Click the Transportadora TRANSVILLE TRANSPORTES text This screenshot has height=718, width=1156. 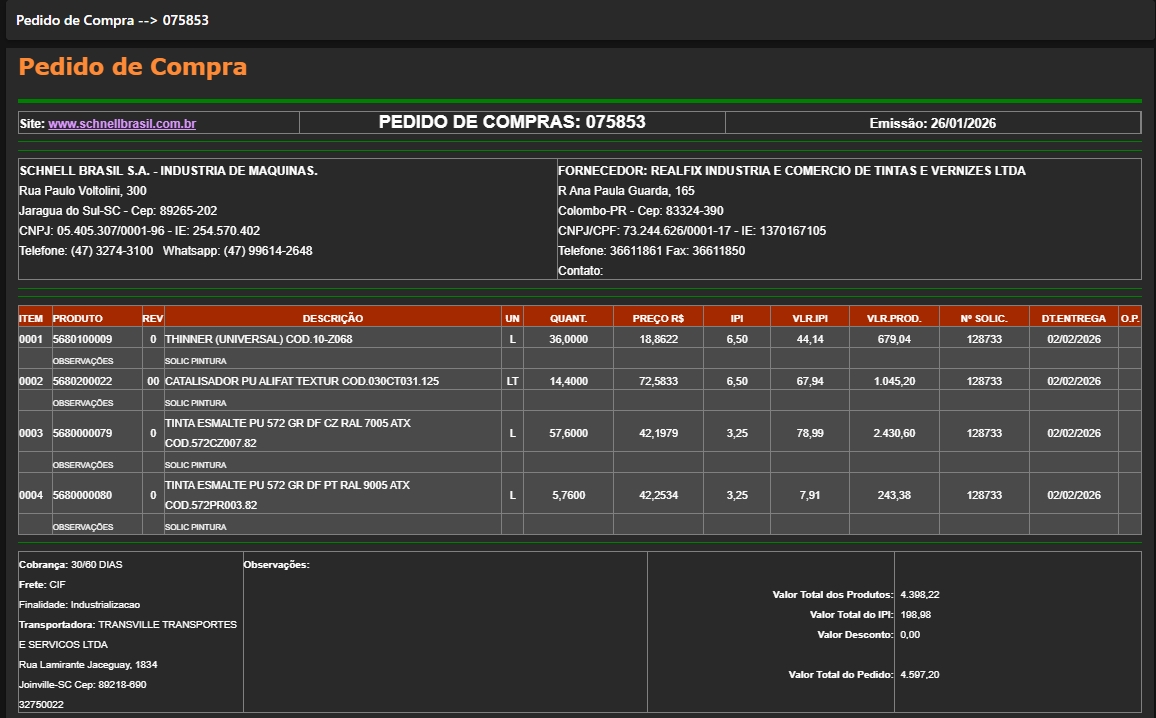pyautogui.click(x=167, y=625)
